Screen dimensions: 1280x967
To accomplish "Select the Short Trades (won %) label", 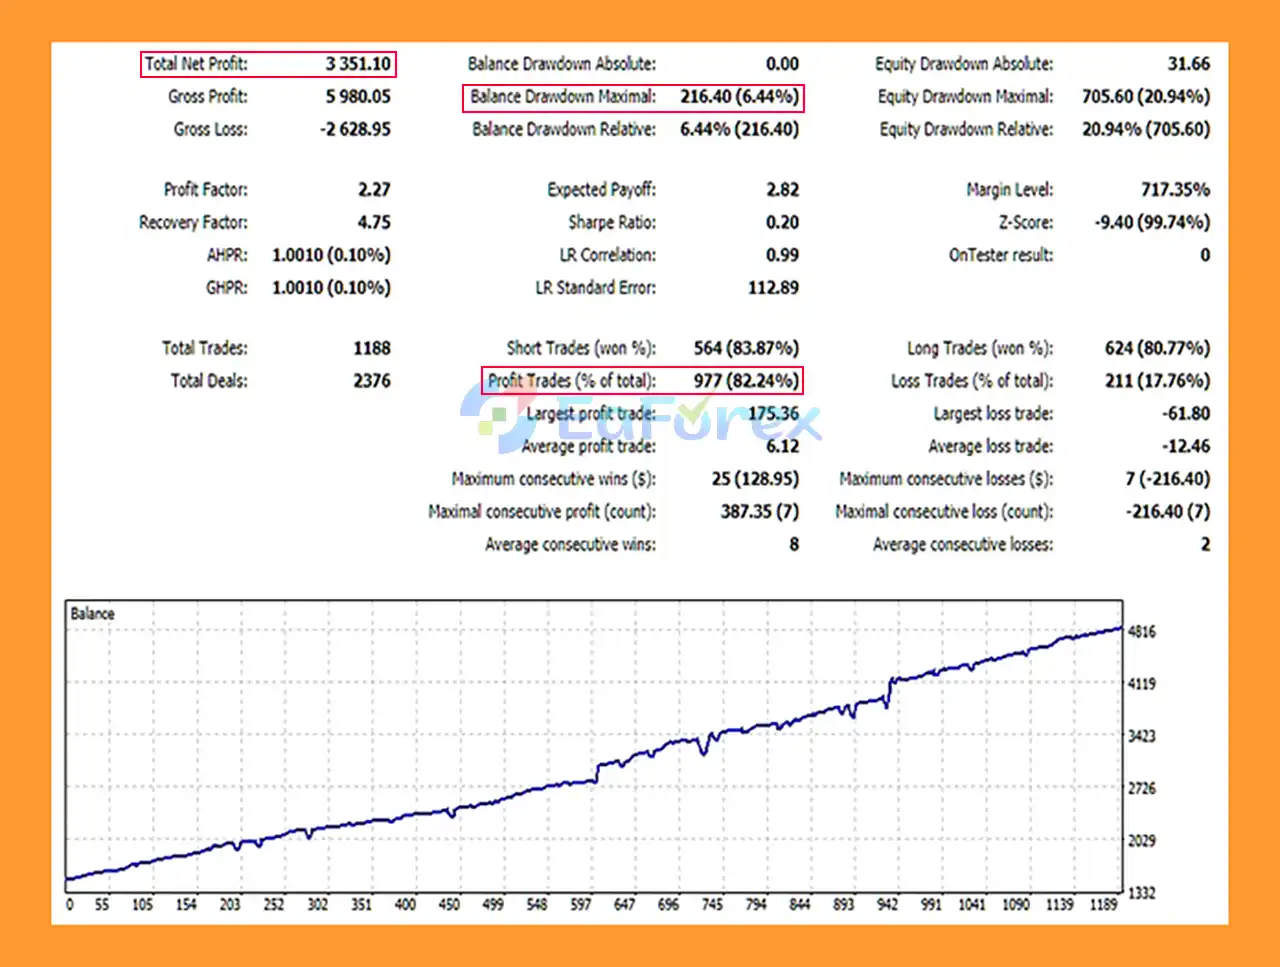I will (580, 348).
